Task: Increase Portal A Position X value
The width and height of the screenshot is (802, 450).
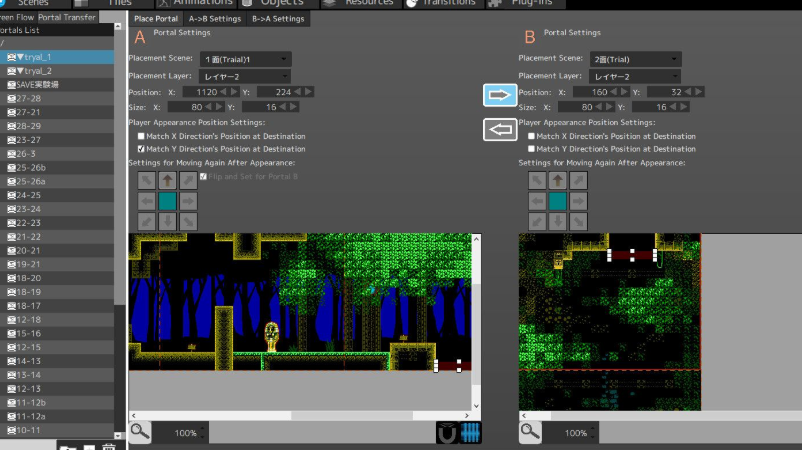Action: tap(234, 92)
